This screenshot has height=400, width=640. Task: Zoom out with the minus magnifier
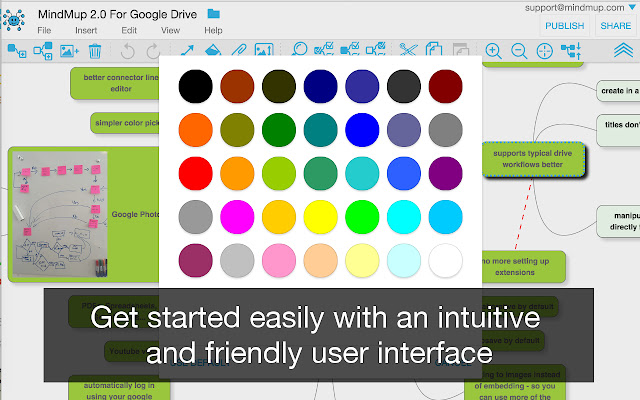[x=519, y=51]
